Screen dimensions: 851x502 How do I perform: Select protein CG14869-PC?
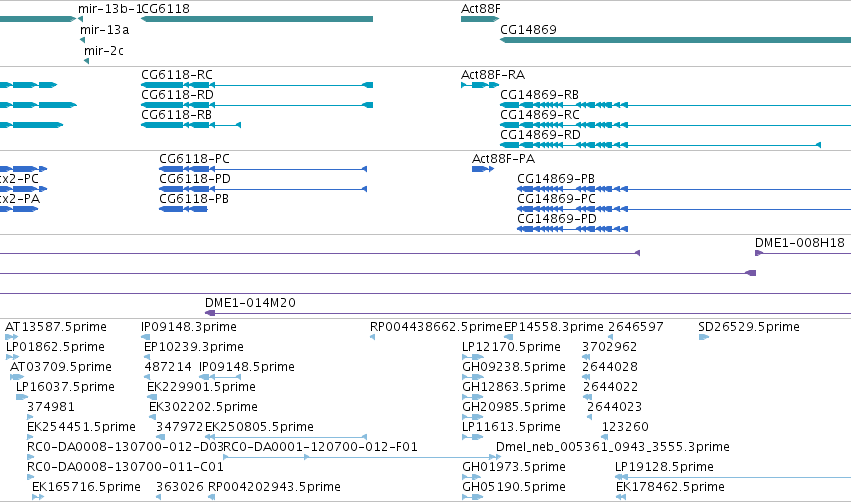point(684,209)
